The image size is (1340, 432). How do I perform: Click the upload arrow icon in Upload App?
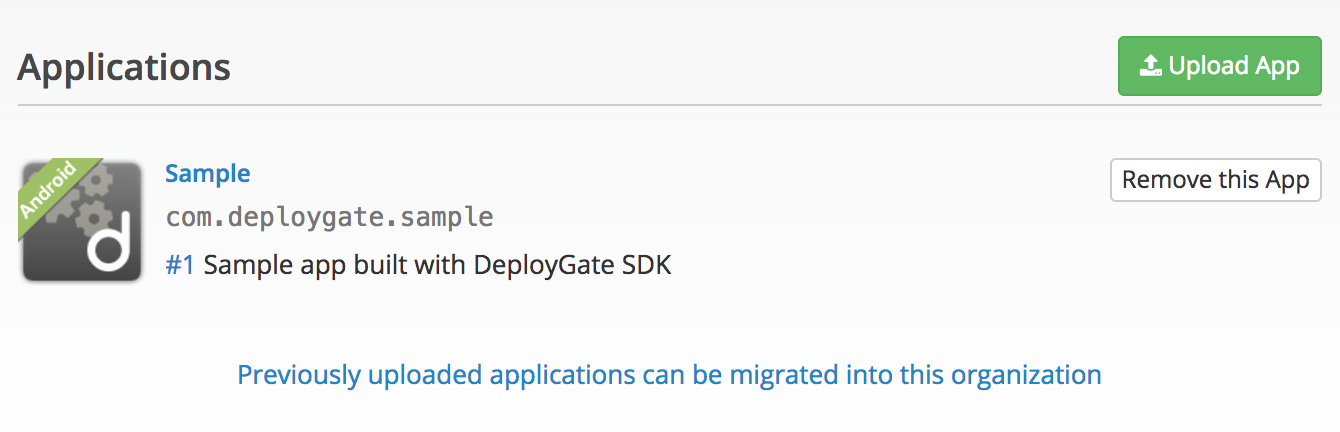[1150, 67]
